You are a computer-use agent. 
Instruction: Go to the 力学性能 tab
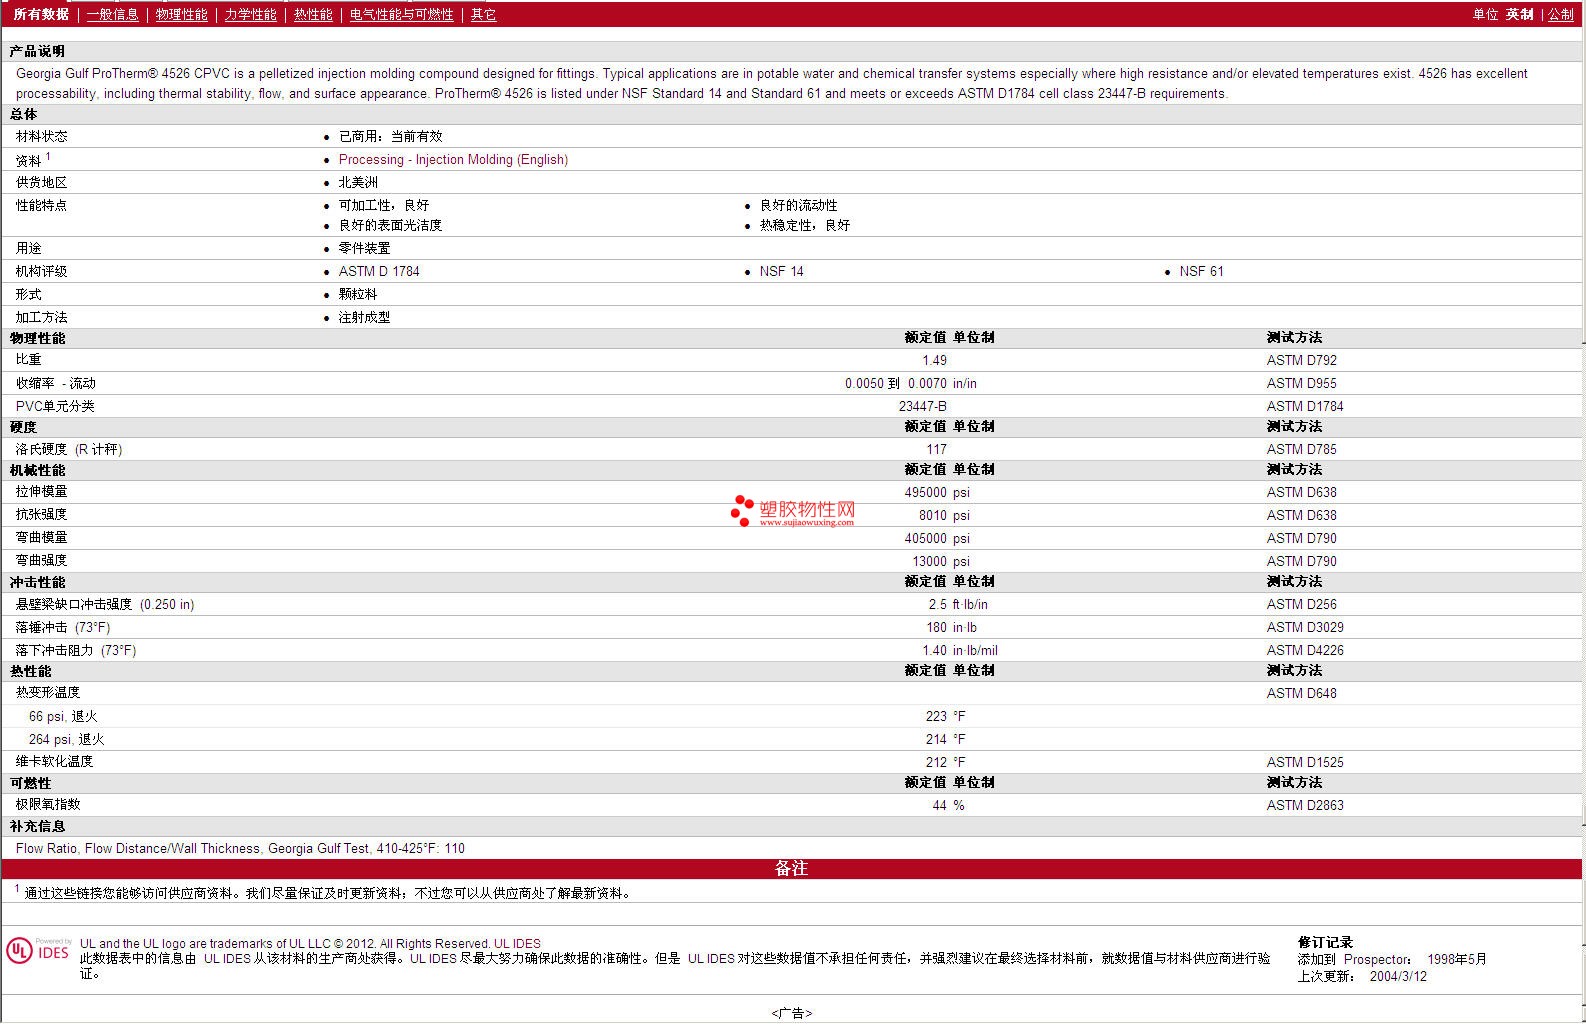click(x=251, y=14)
